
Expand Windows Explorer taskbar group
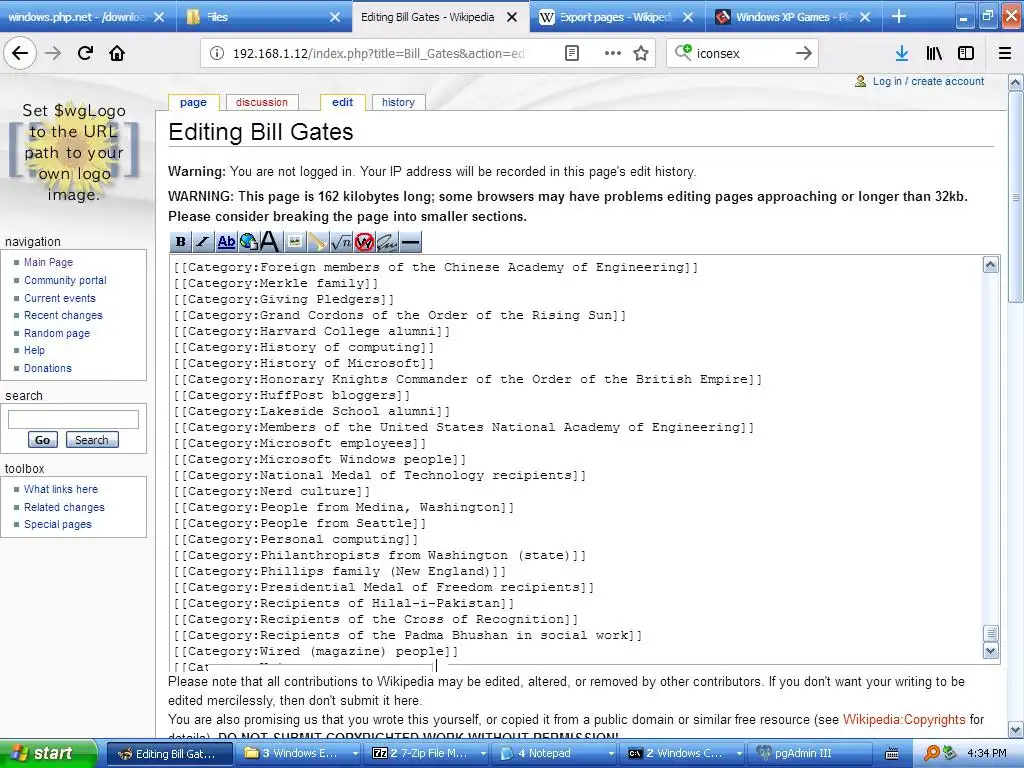tap(300, 753)
